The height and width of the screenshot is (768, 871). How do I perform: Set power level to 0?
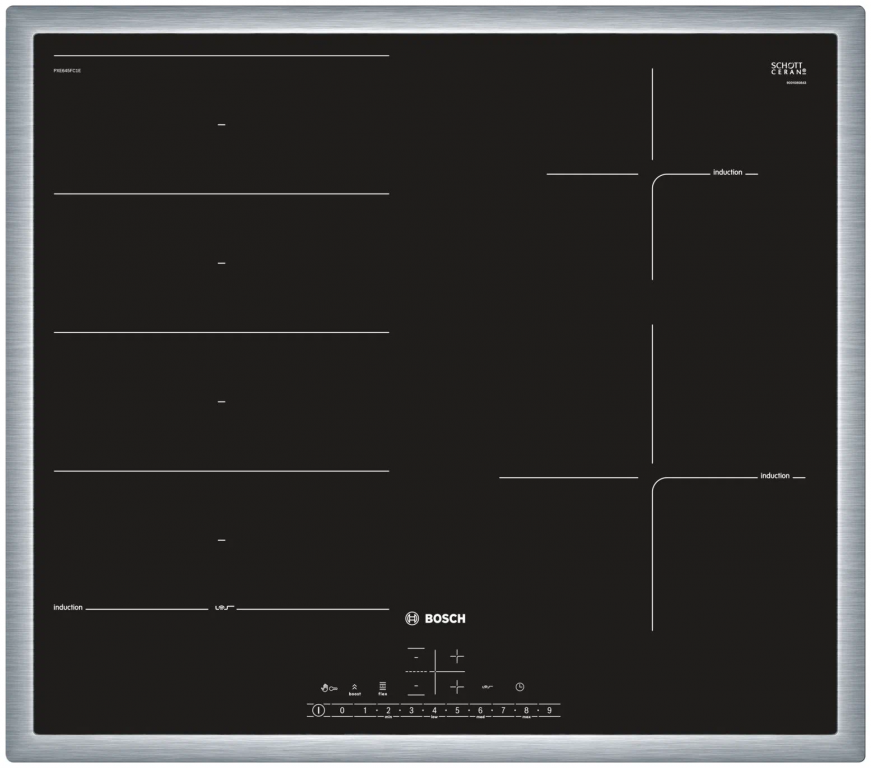click(342, 710)
